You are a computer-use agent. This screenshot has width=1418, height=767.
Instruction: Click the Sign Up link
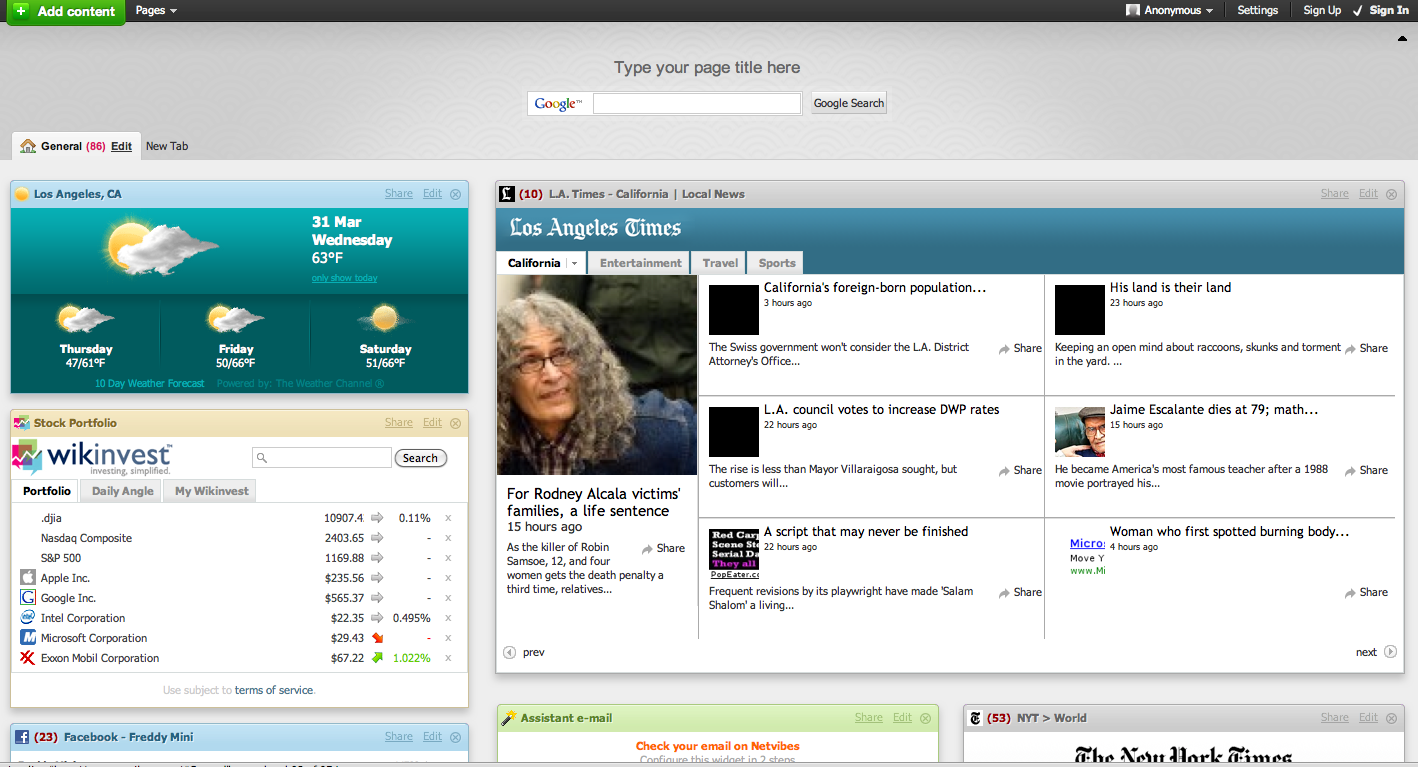click(x=1322, y=11)
